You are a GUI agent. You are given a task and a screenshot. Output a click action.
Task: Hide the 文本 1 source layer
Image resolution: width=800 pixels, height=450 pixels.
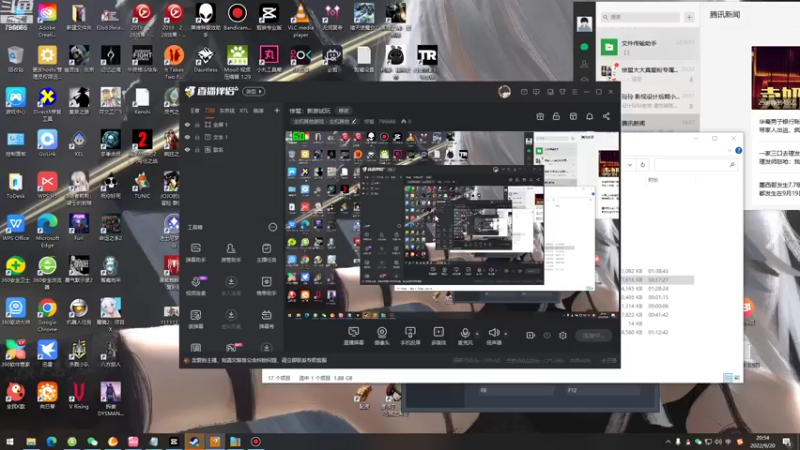point(187,137)
